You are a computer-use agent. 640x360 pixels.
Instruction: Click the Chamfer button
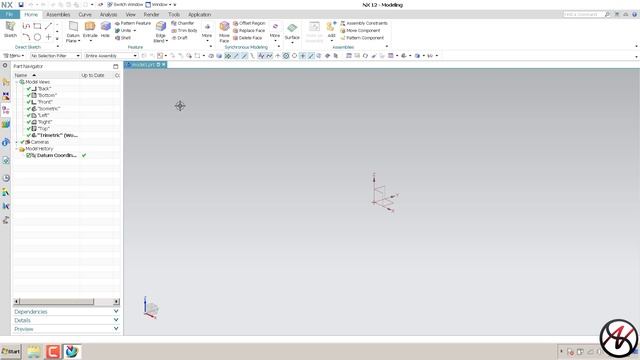click(x=183, y=23)
